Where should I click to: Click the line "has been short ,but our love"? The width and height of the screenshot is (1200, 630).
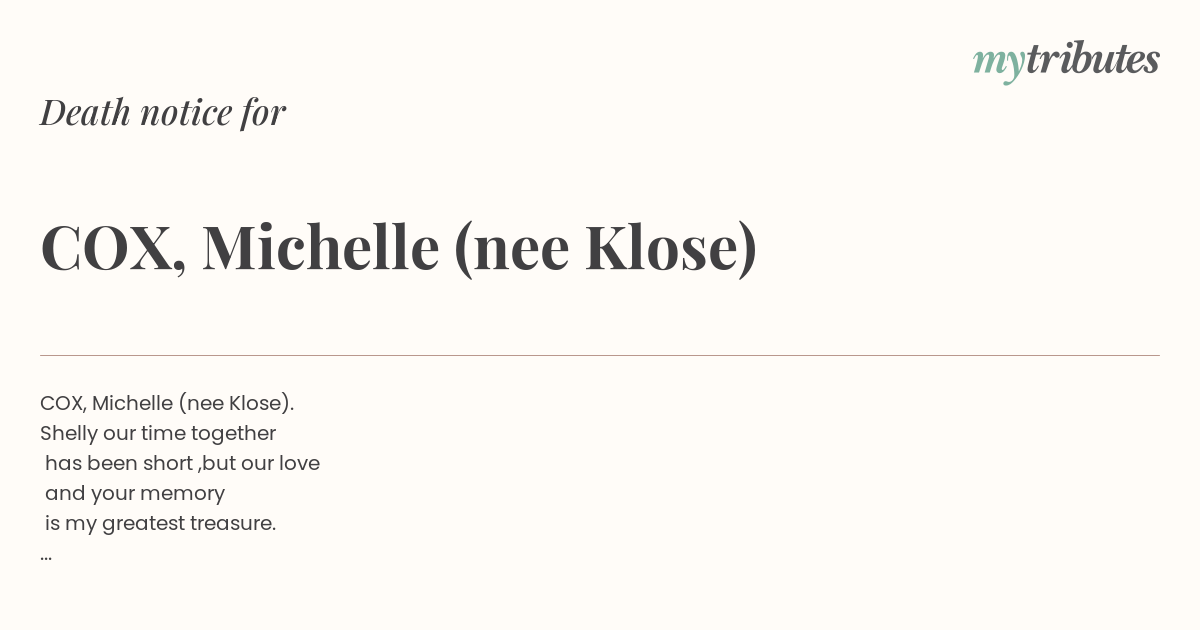click(182, 464)
